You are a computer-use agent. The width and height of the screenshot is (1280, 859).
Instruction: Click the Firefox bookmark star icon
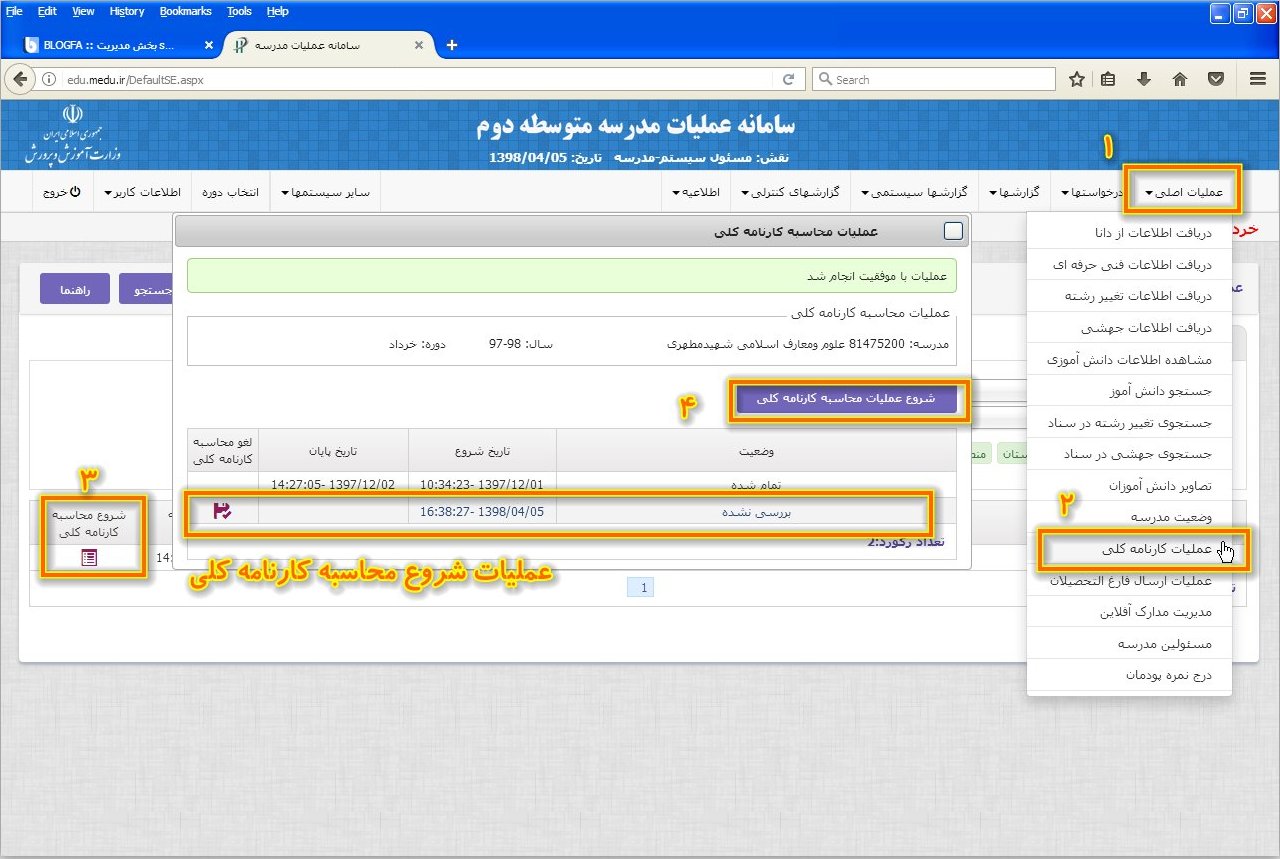1077,79
